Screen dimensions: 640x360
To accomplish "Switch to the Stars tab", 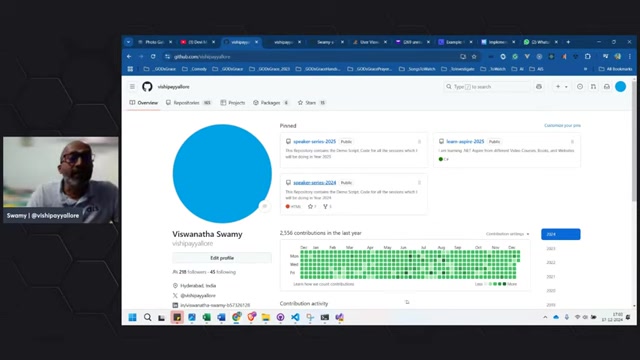I will coord(311,103).
